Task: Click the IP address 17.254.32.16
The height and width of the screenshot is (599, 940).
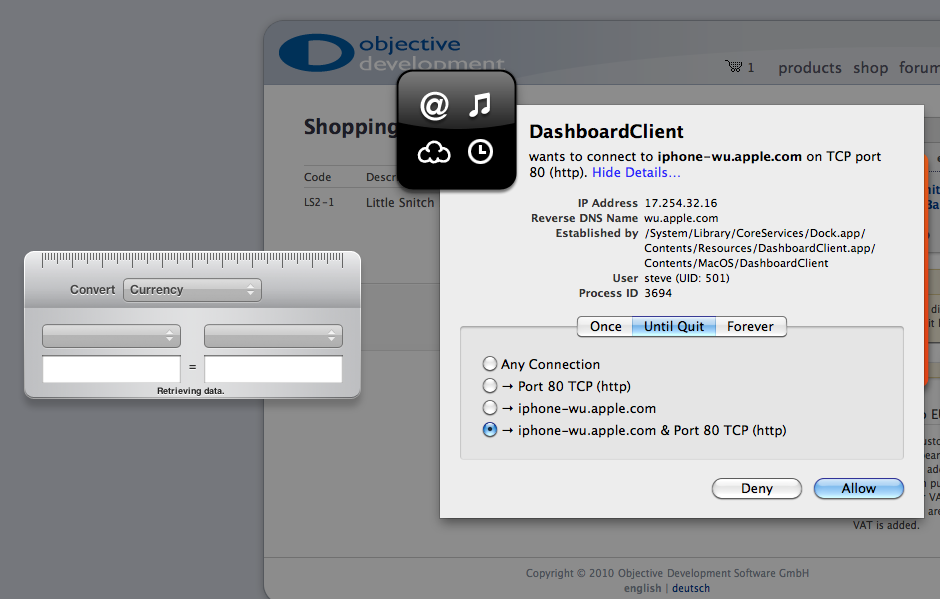Action: 681,203
